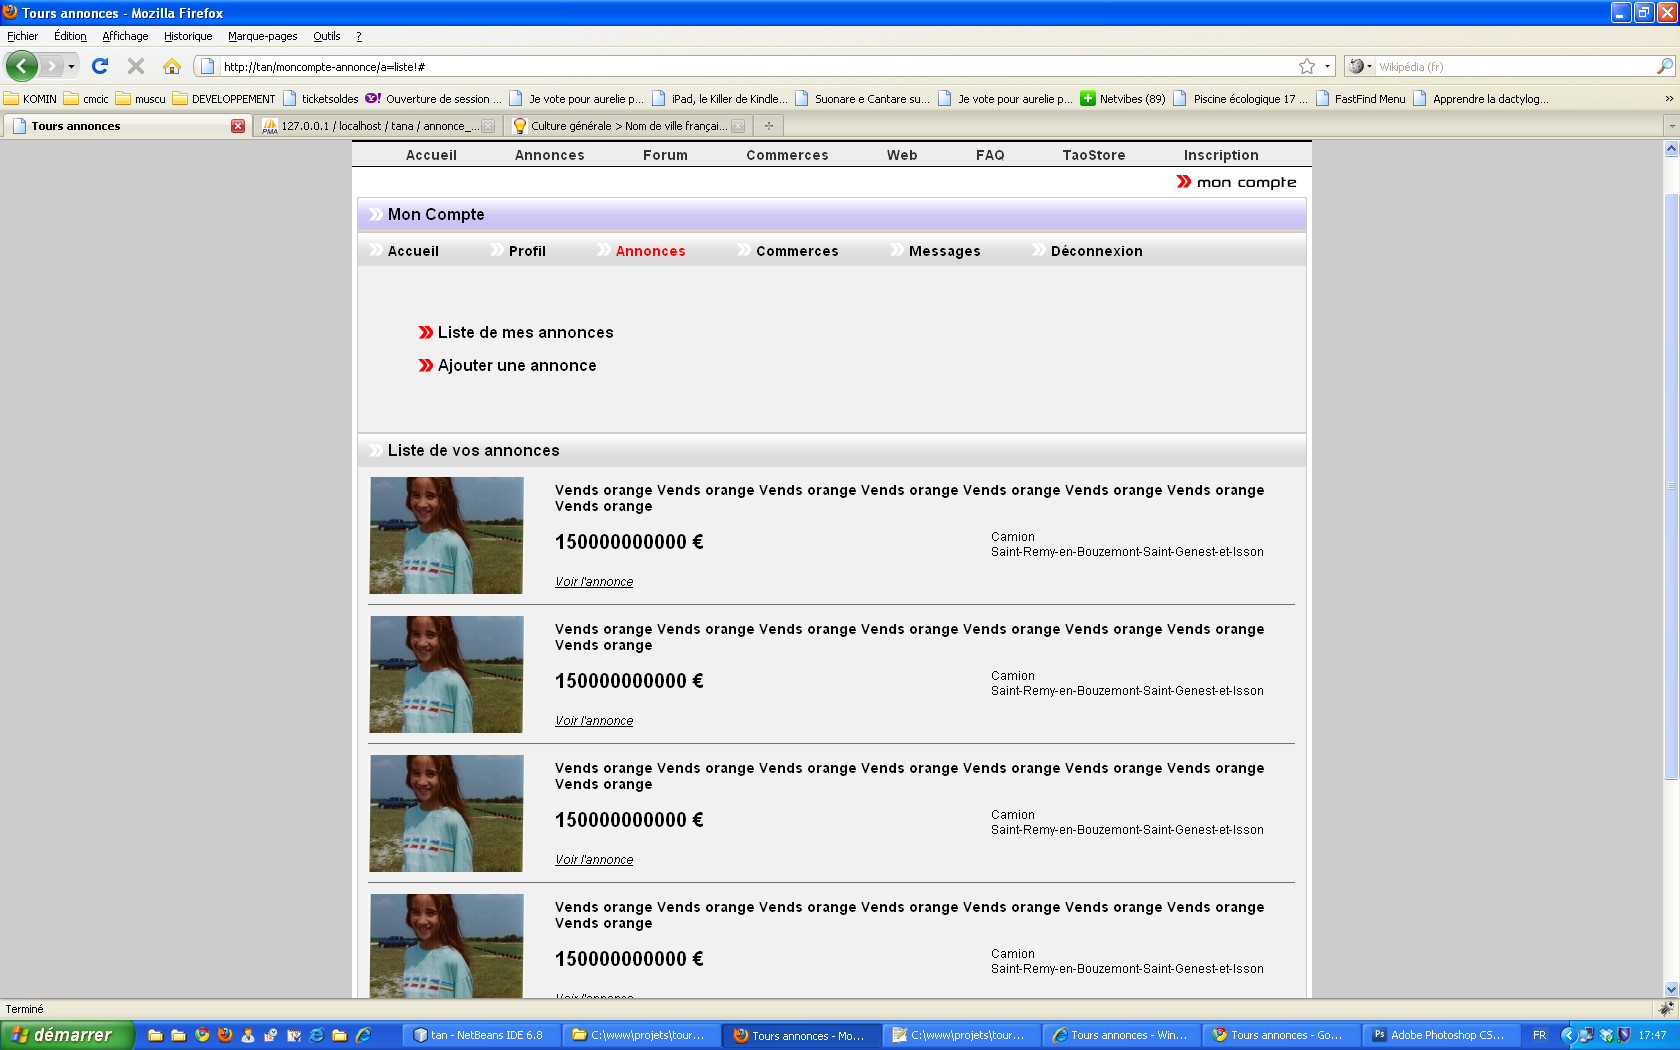This screenshot has height=1050, width=1680.
Task: Open the muscu bookmark folder
Action: pos(141,98)
